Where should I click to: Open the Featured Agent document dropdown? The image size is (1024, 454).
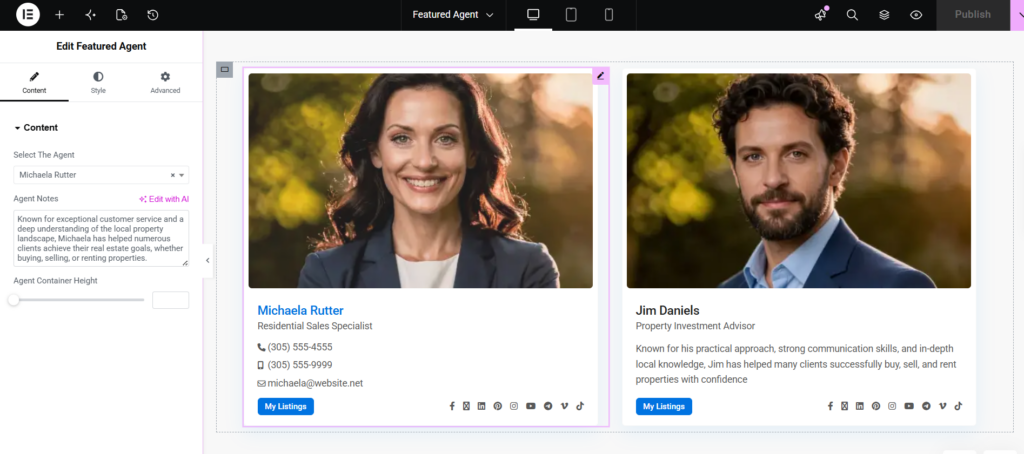453,14
